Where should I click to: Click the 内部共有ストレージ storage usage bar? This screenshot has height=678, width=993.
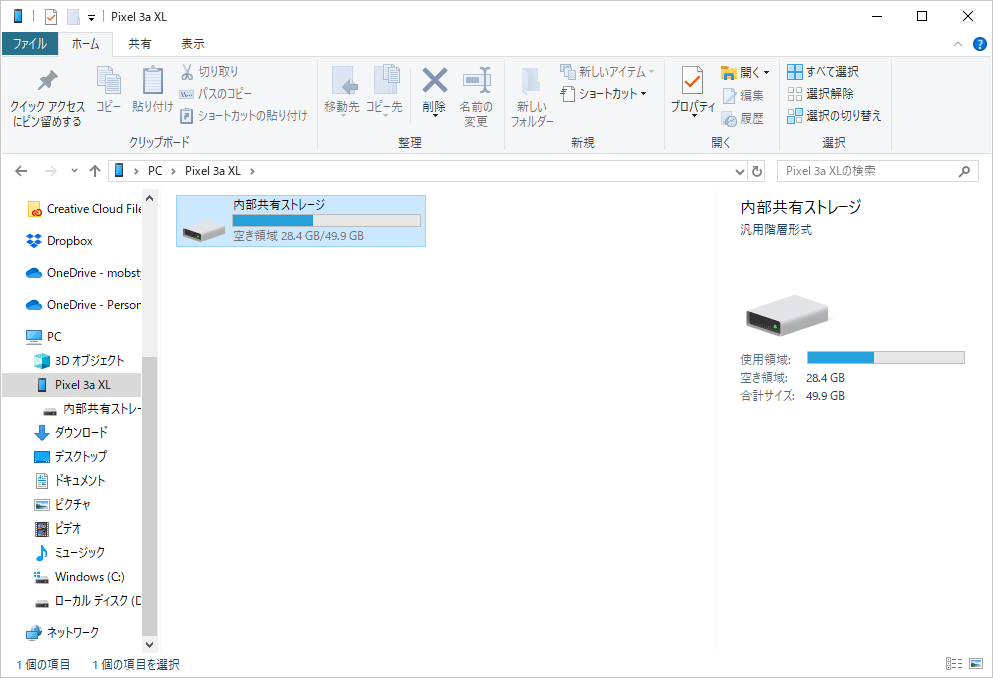(326, 221)
